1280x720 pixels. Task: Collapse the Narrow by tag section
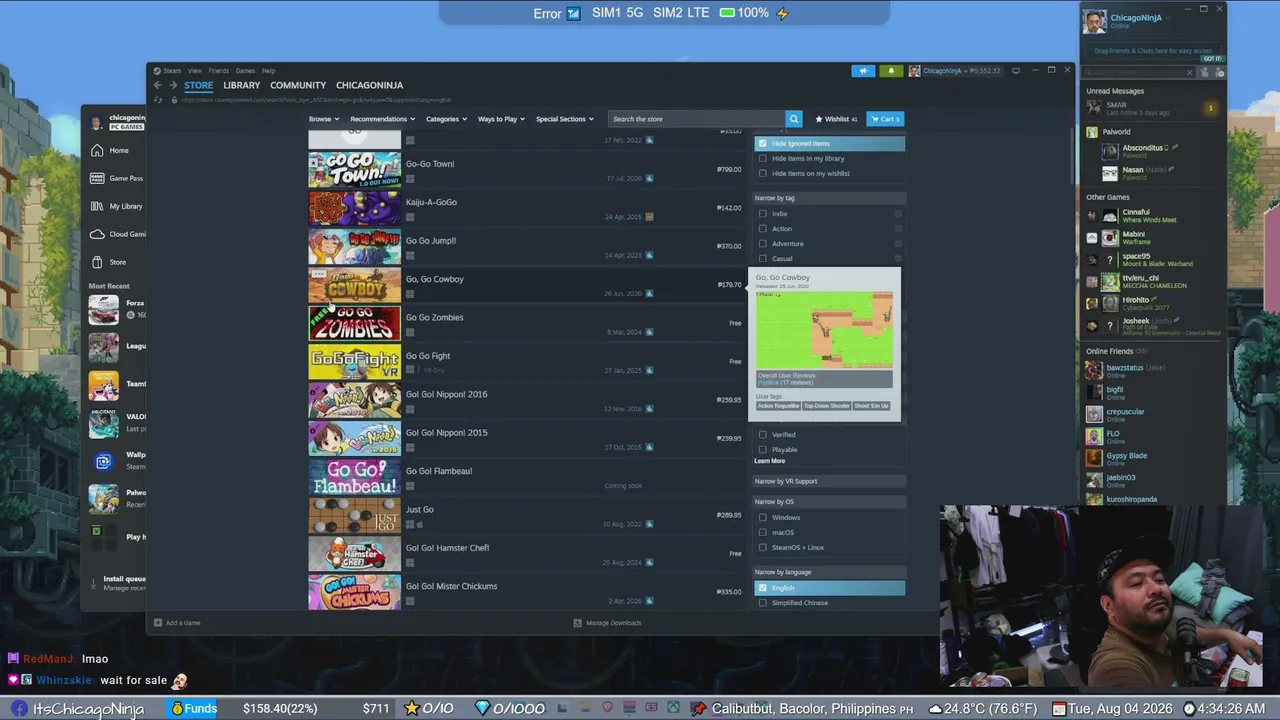pyautogui.click(x=829, y=198)
